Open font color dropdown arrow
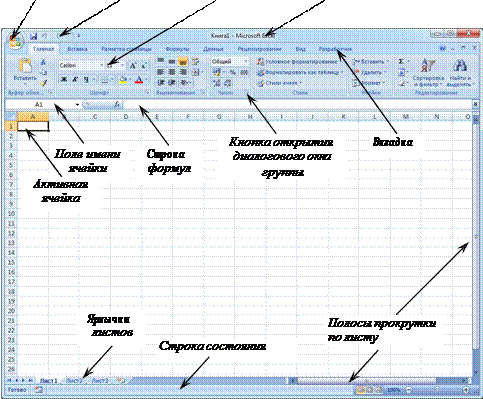 146,79
